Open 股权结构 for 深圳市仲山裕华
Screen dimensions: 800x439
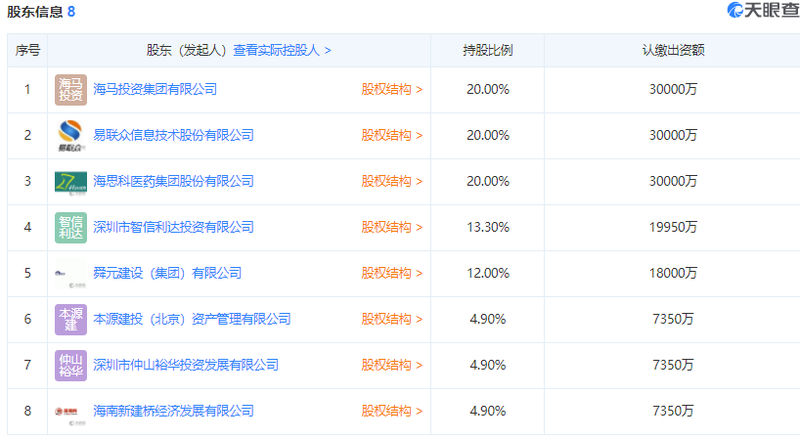392,365
